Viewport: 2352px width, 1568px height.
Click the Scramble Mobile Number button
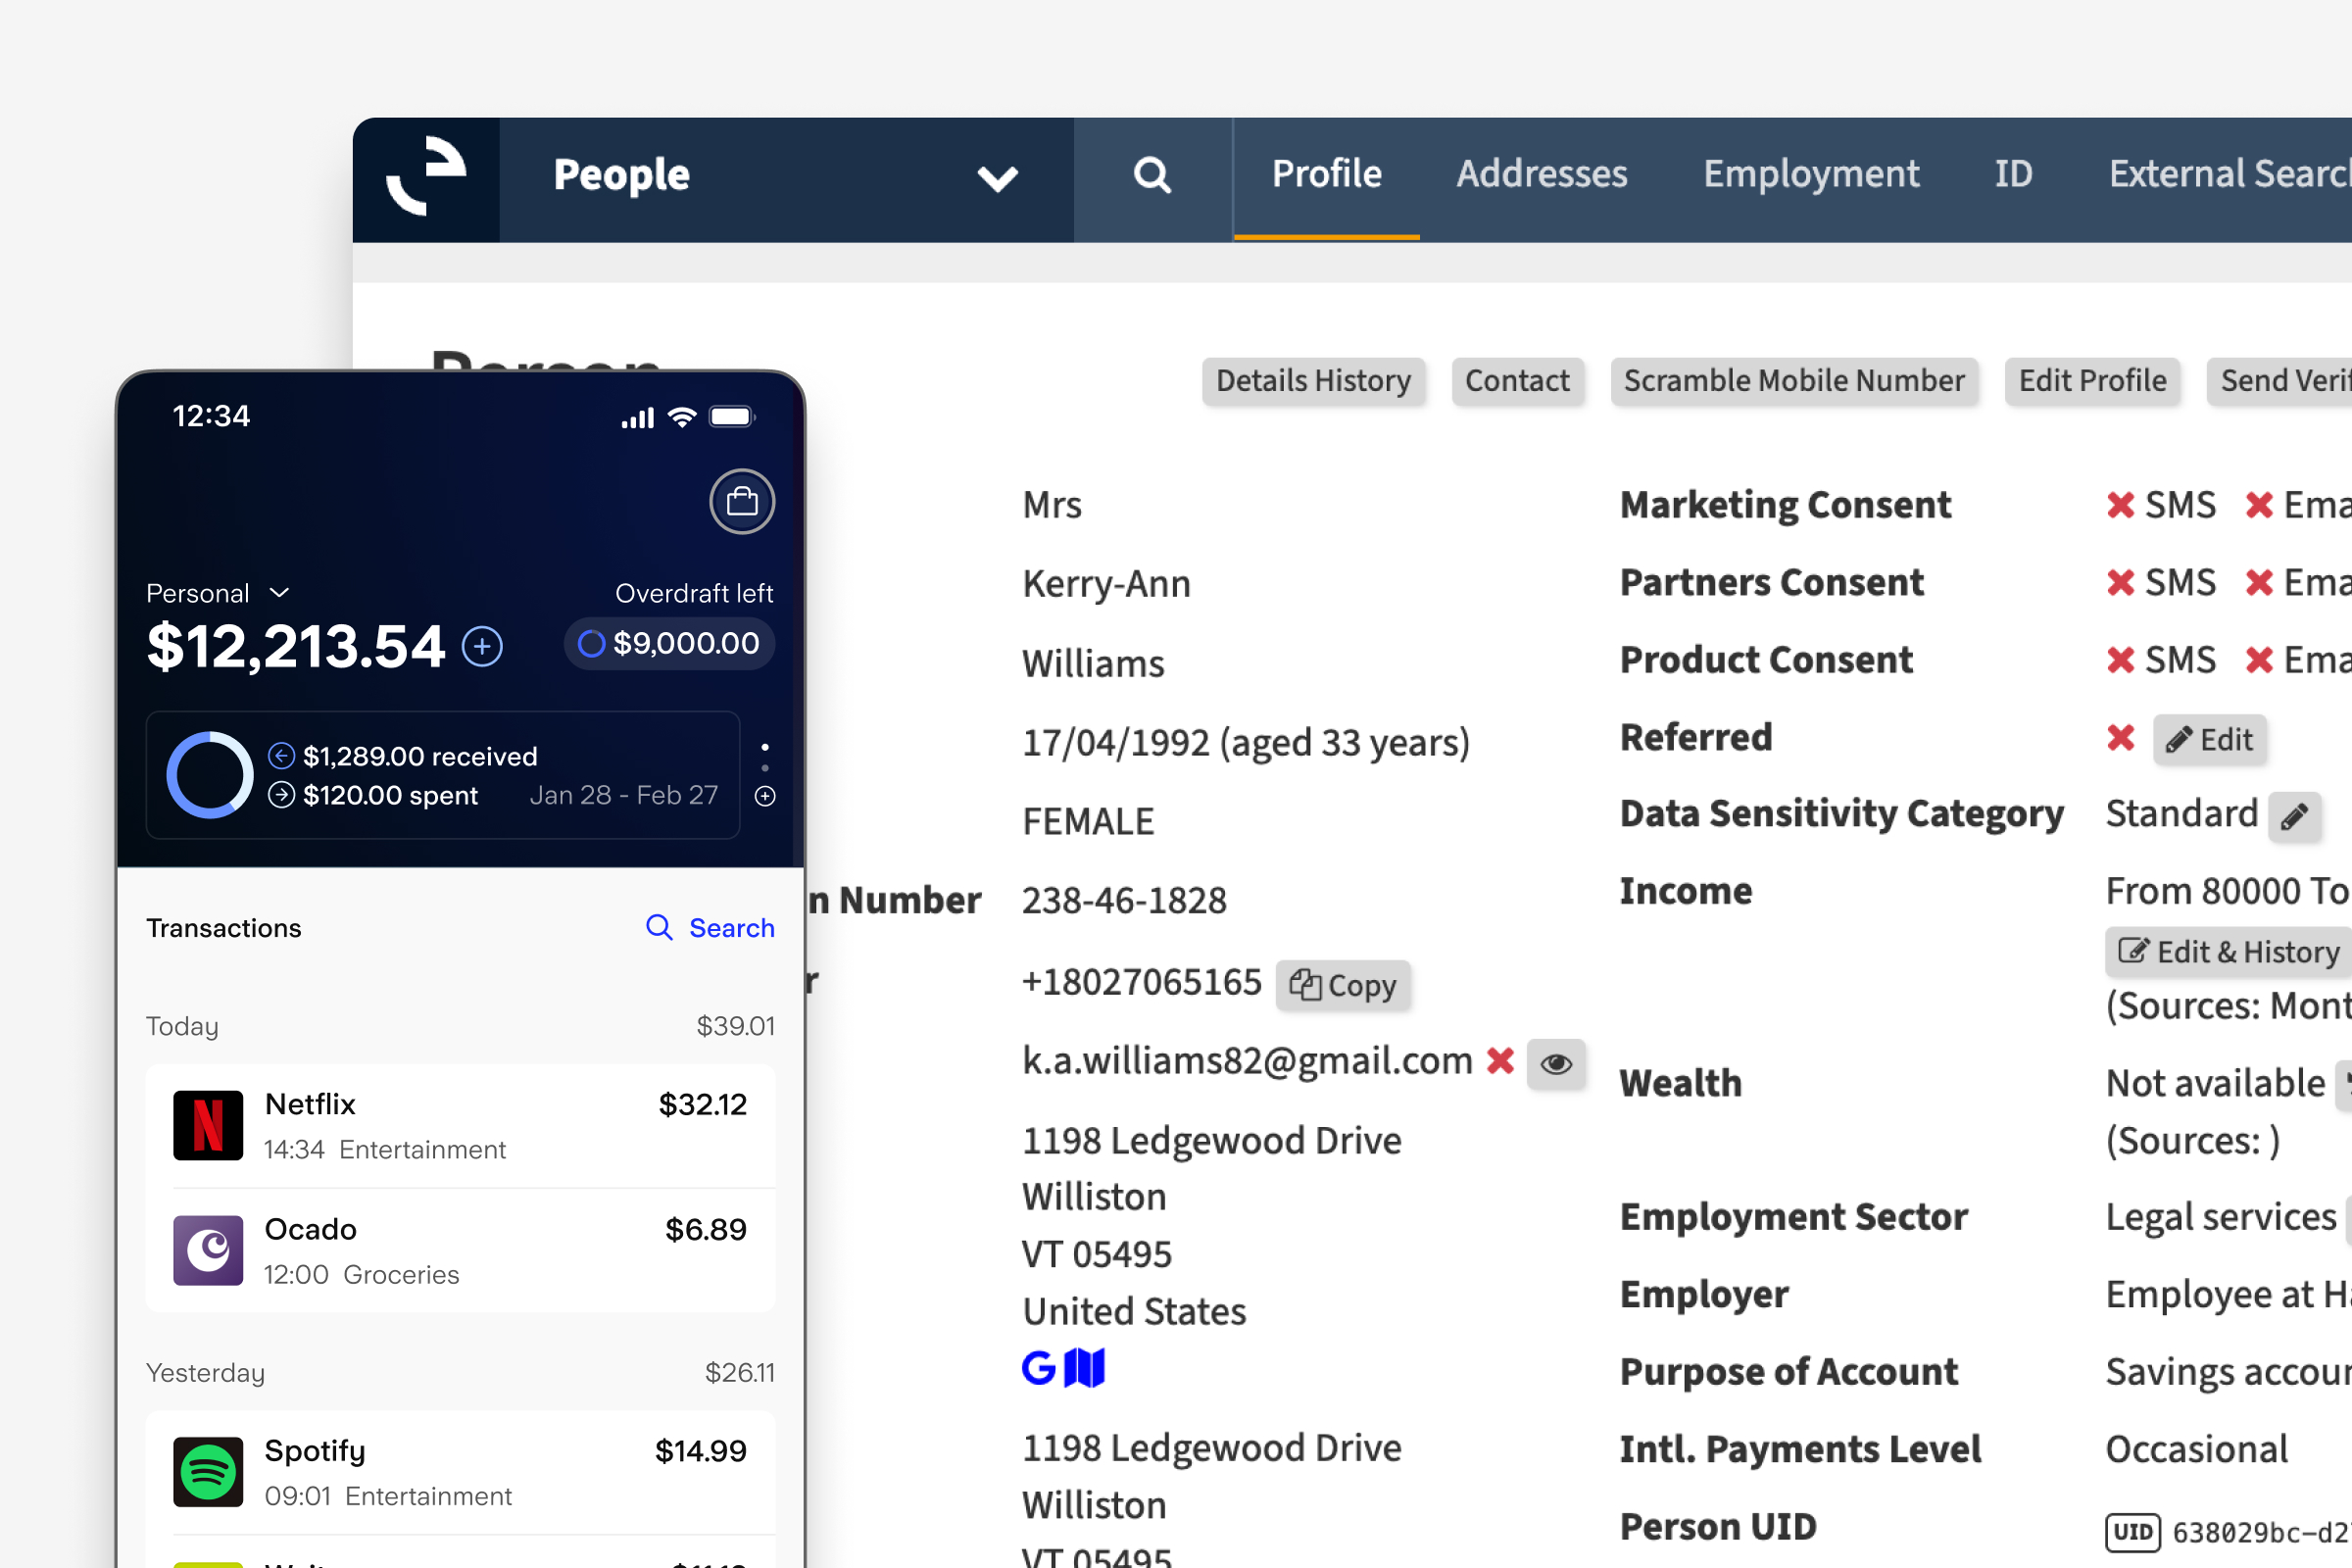click(1793, 381)
